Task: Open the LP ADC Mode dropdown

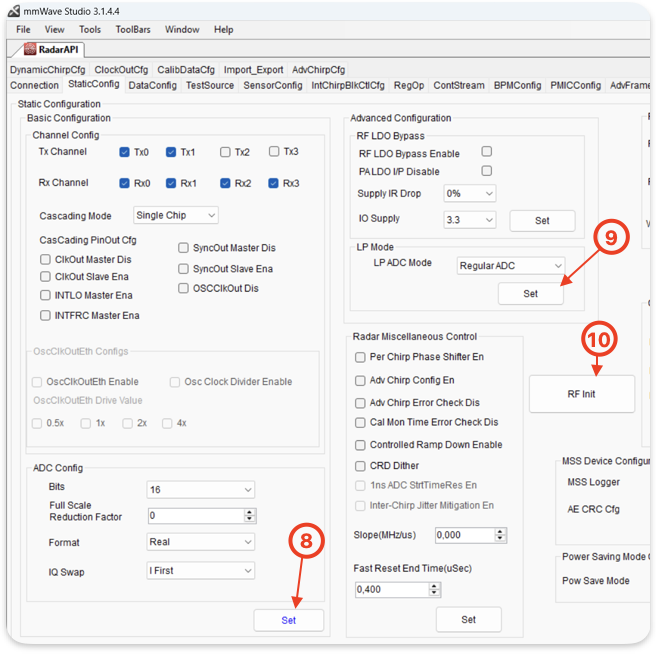Action: click(511, 266)
